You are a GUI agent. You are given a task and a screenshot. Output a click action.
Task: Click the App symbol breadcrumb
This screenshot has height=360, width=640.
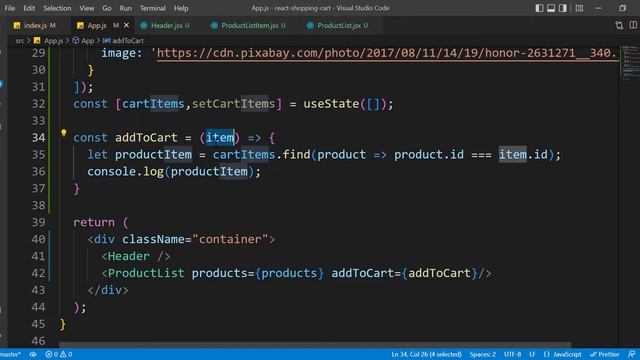[84, 41]
